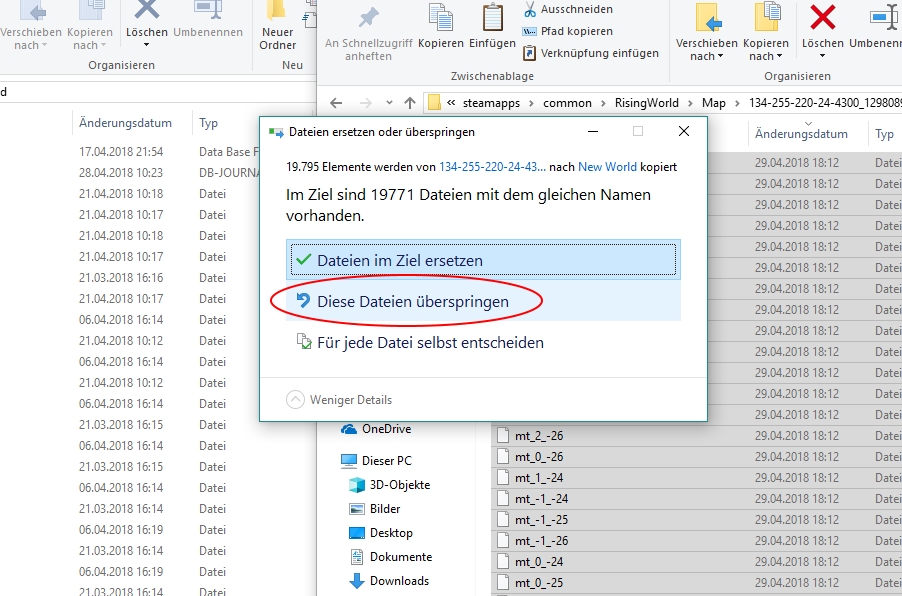Click Pfad kopieren in the ribbon
This screenshot has height=596, width=902.
(x=574, y=31)
